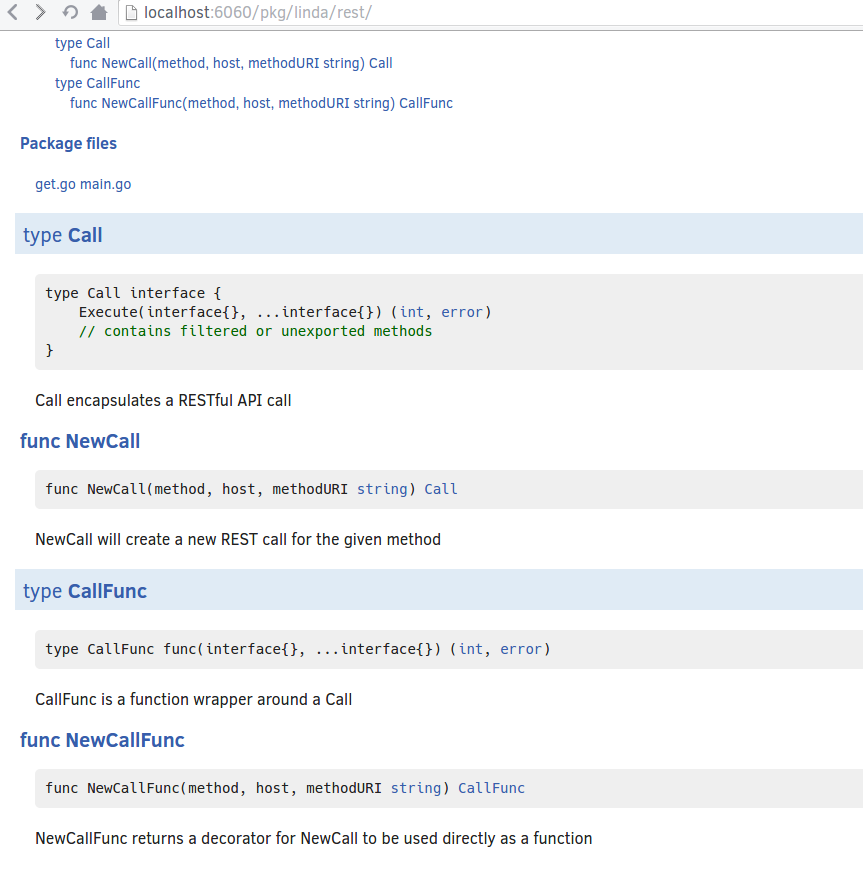Open the main.go source file
Screen dimensions: 863x882
(x=106, y=184)
